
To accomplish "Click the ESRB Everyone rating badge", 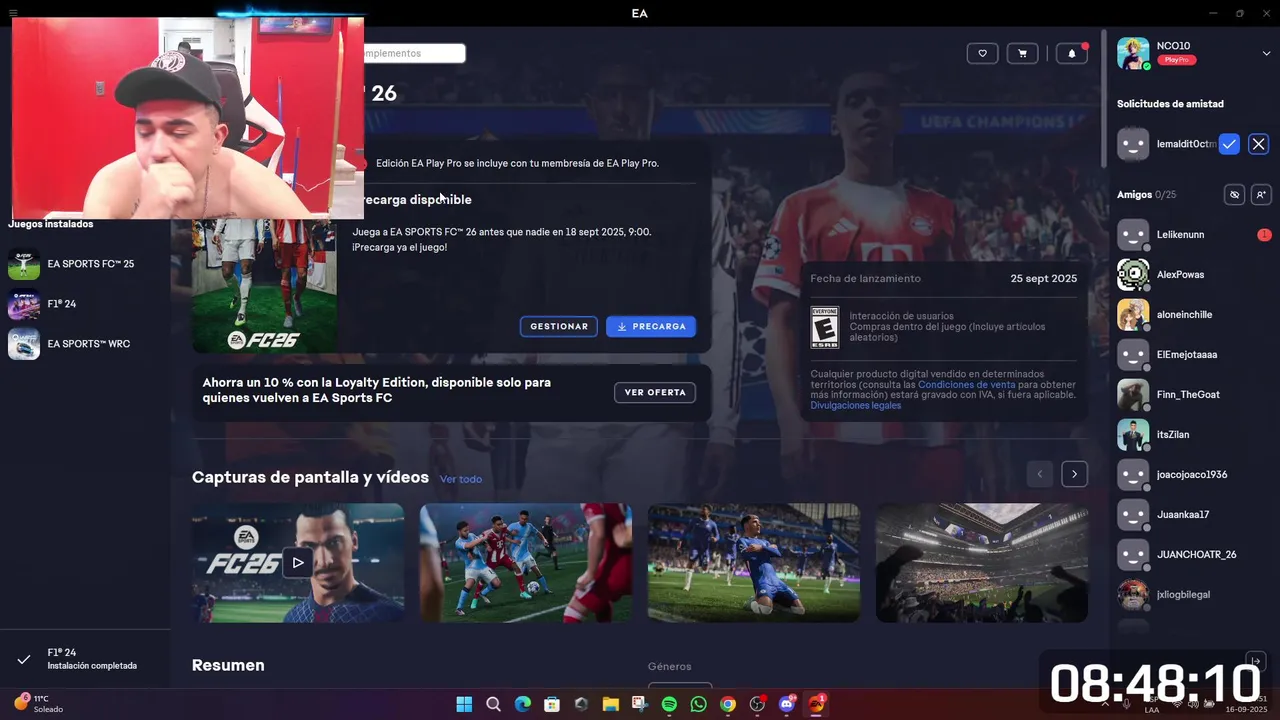I will pyautogui.click(x=825, y=327).
